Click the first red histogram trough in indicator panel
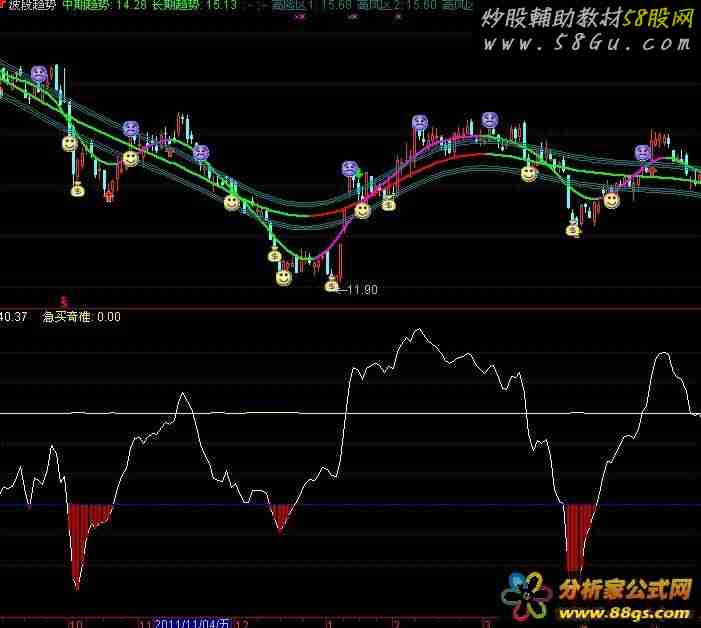 [88, 546]
